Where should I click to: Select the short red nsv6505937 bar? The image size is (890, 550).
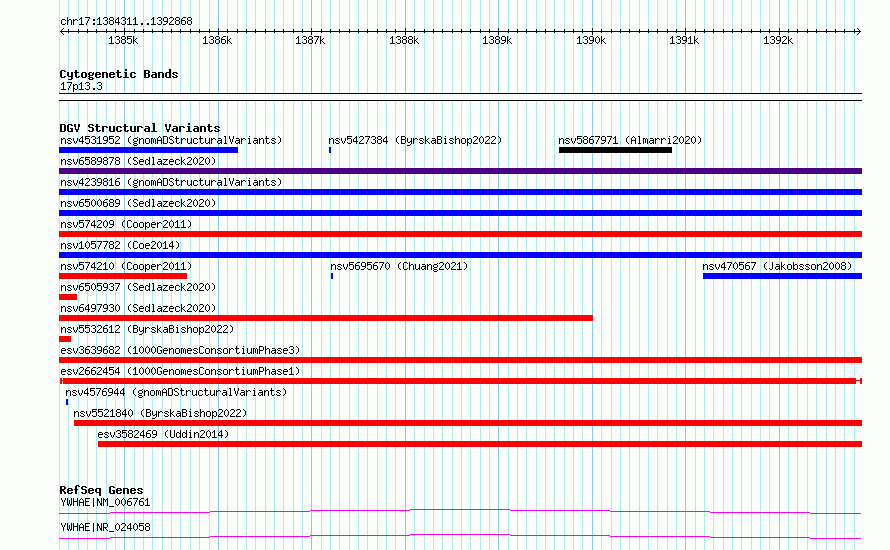pyautogui.click(x=68, y=297)
